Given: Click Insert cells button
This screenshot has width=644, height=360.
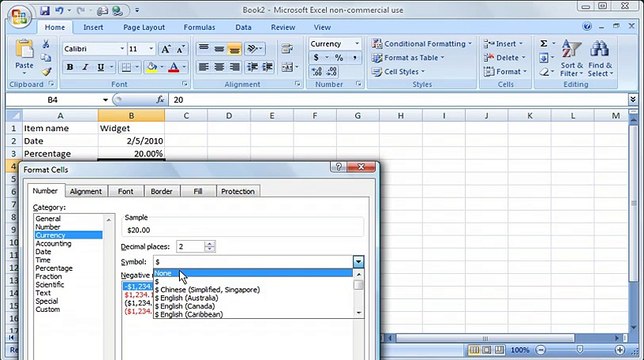Looking at the screenshot, I should tap(503, 44).
